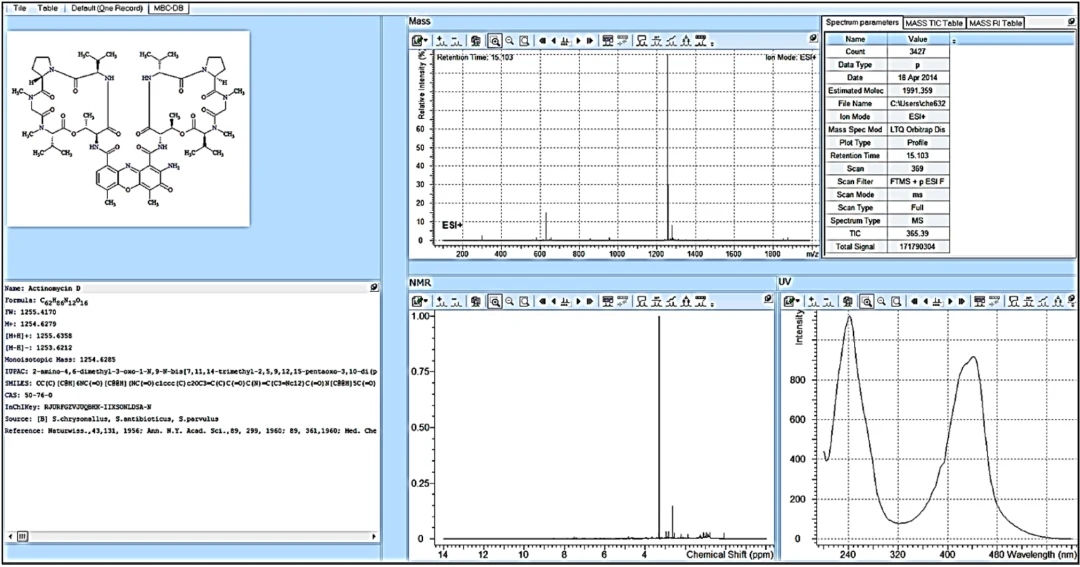1080x567 pixels.
Task: Open the export dropdown in UV toolbar
Action: pyautogui.click(x=791, y=301)
